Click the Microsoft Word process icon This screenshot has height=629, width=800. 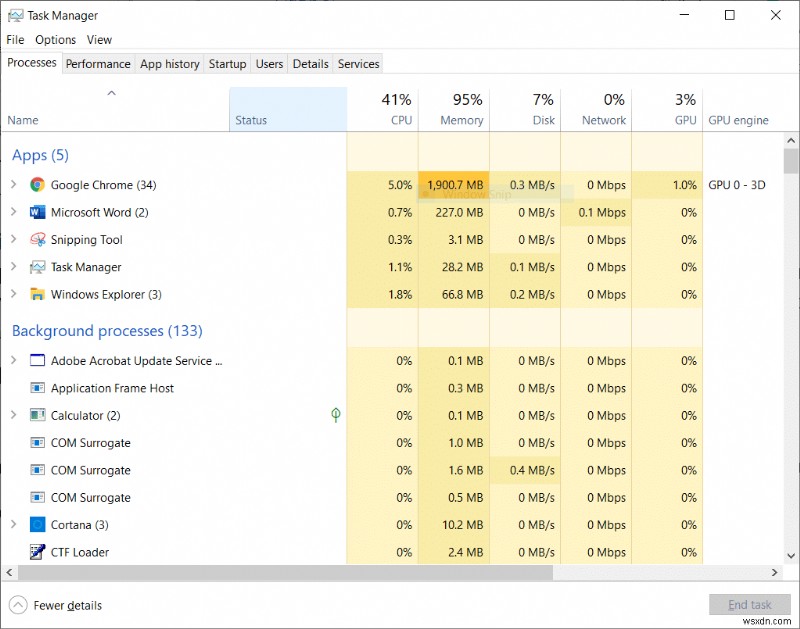38,212
